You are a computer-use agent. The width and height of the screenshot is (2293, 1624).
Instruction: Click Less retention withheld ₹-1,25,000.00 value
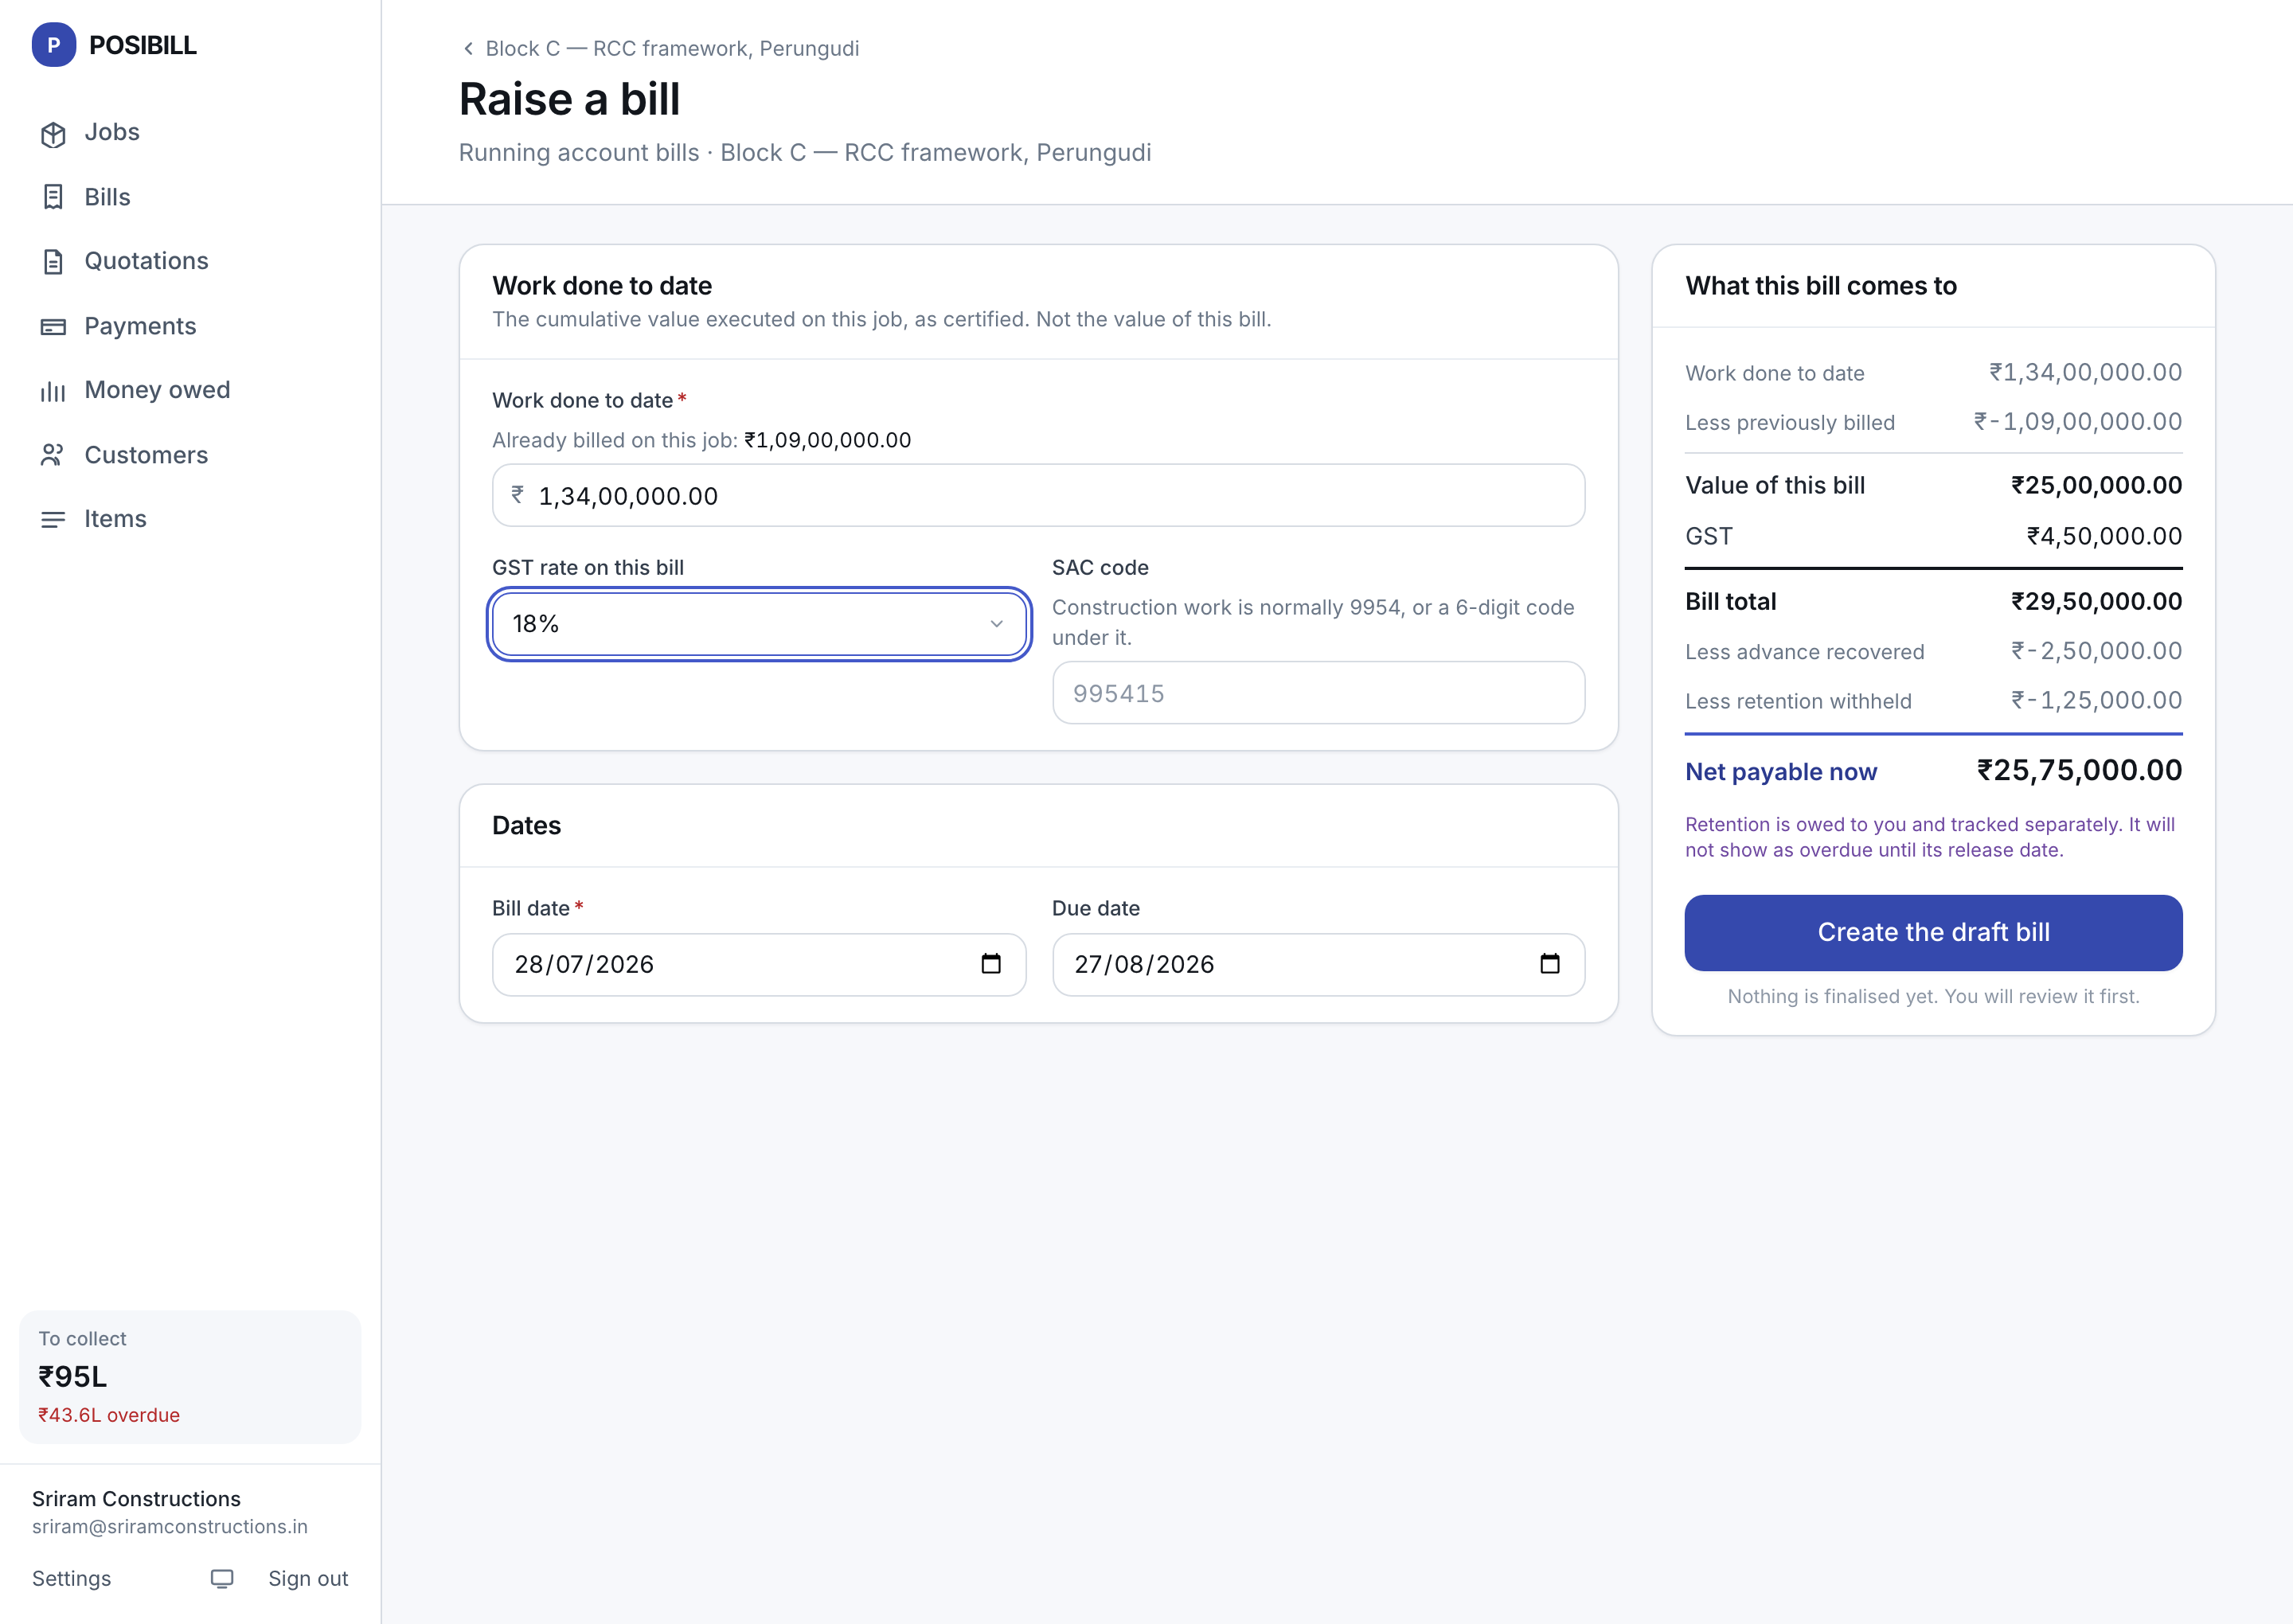2096,700
